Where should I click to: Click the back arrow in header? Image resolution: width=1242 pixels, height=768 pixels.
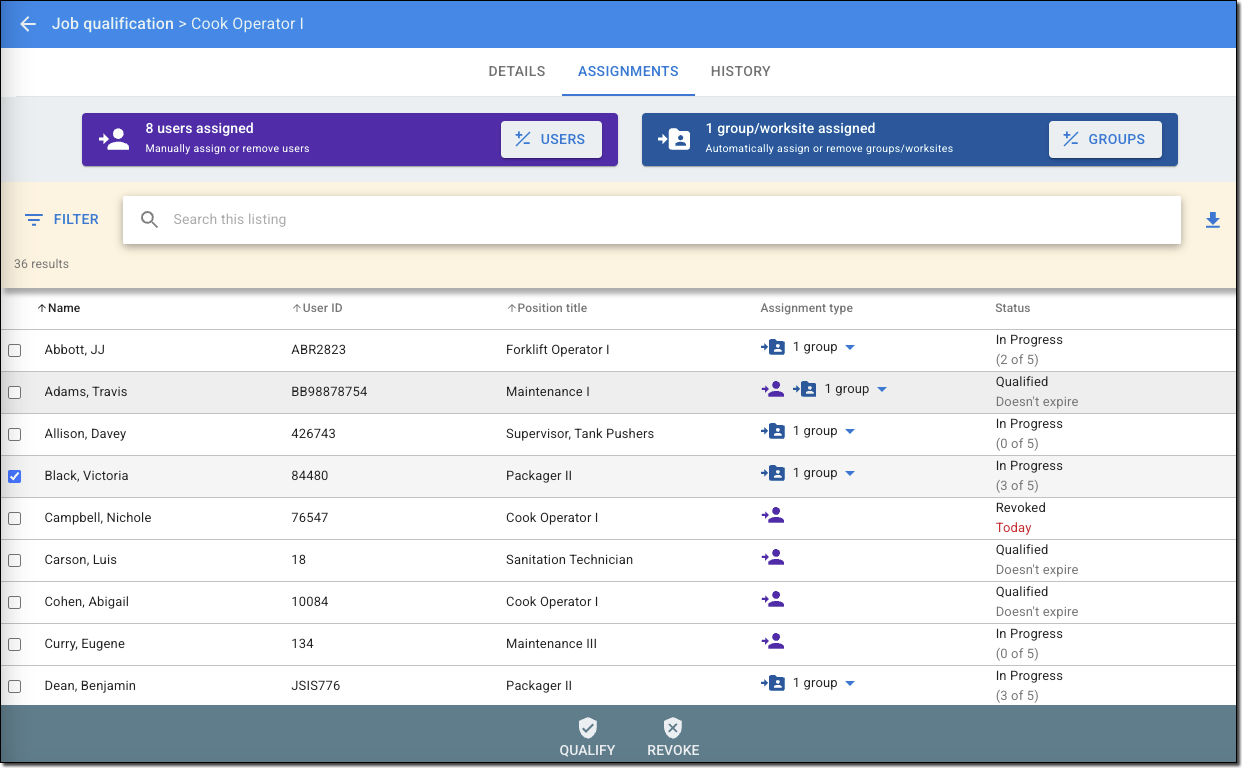28,24
